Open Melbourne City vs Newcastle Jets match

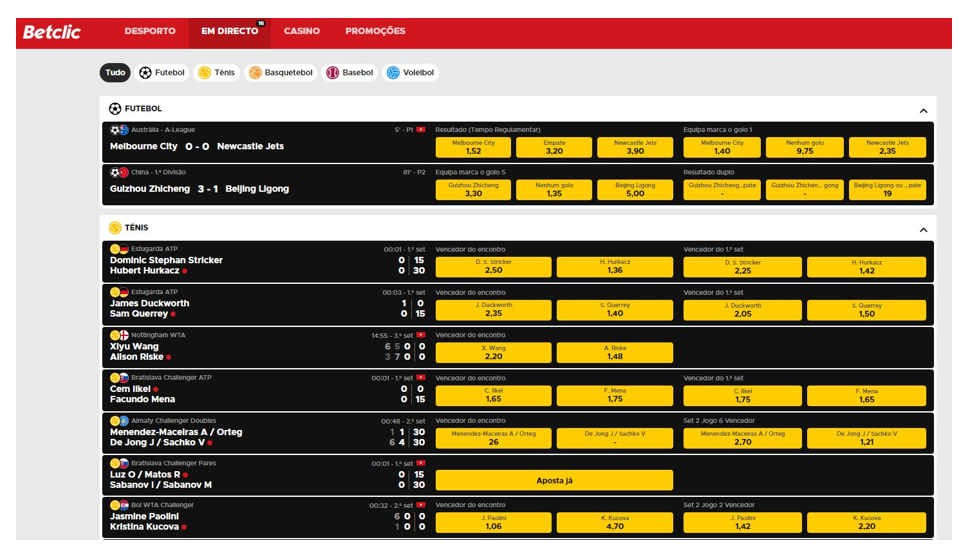coord(197,146)
